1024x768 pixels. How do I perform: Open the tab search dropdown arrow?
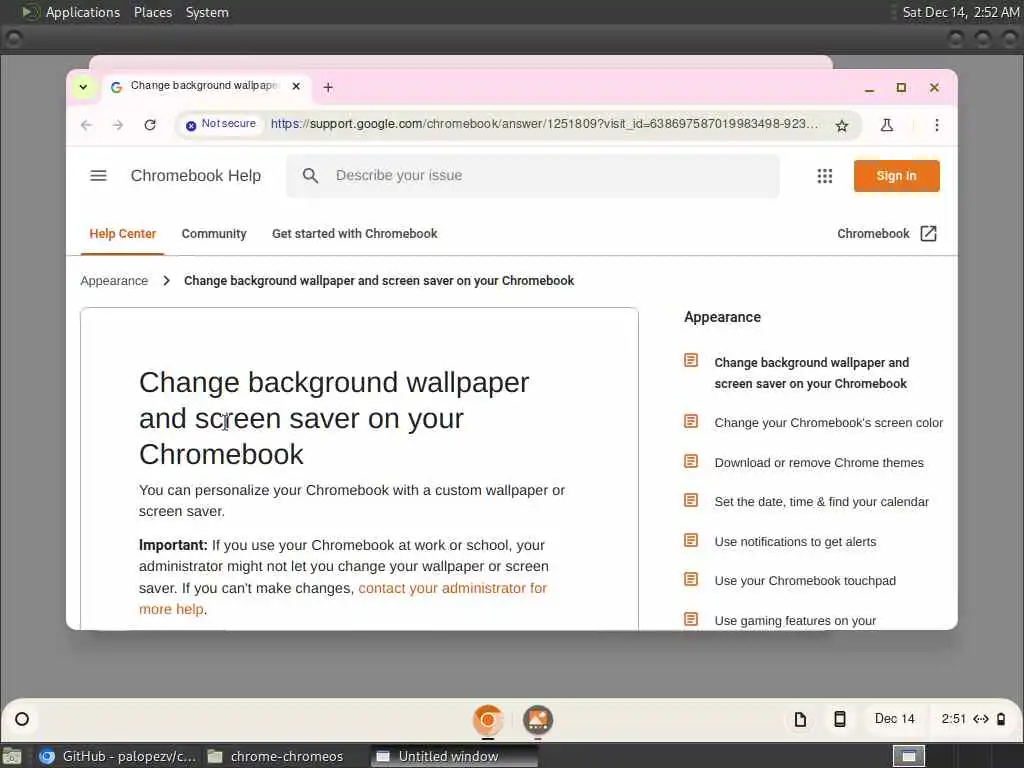(x=83, y=87)
